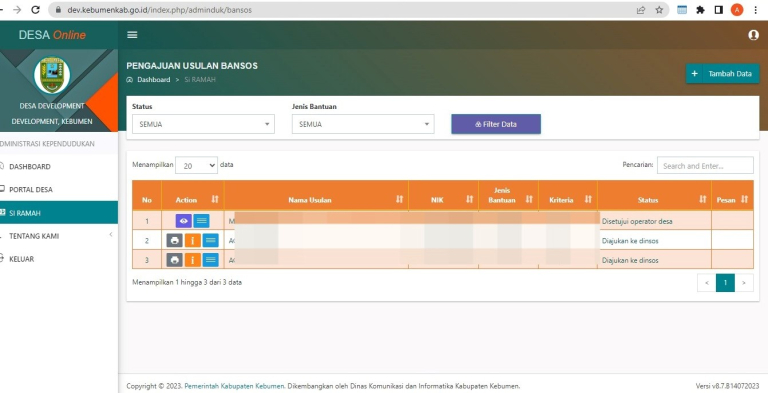Open the browser extensions puzzle icon
The image size is (768, 393).
700,10
